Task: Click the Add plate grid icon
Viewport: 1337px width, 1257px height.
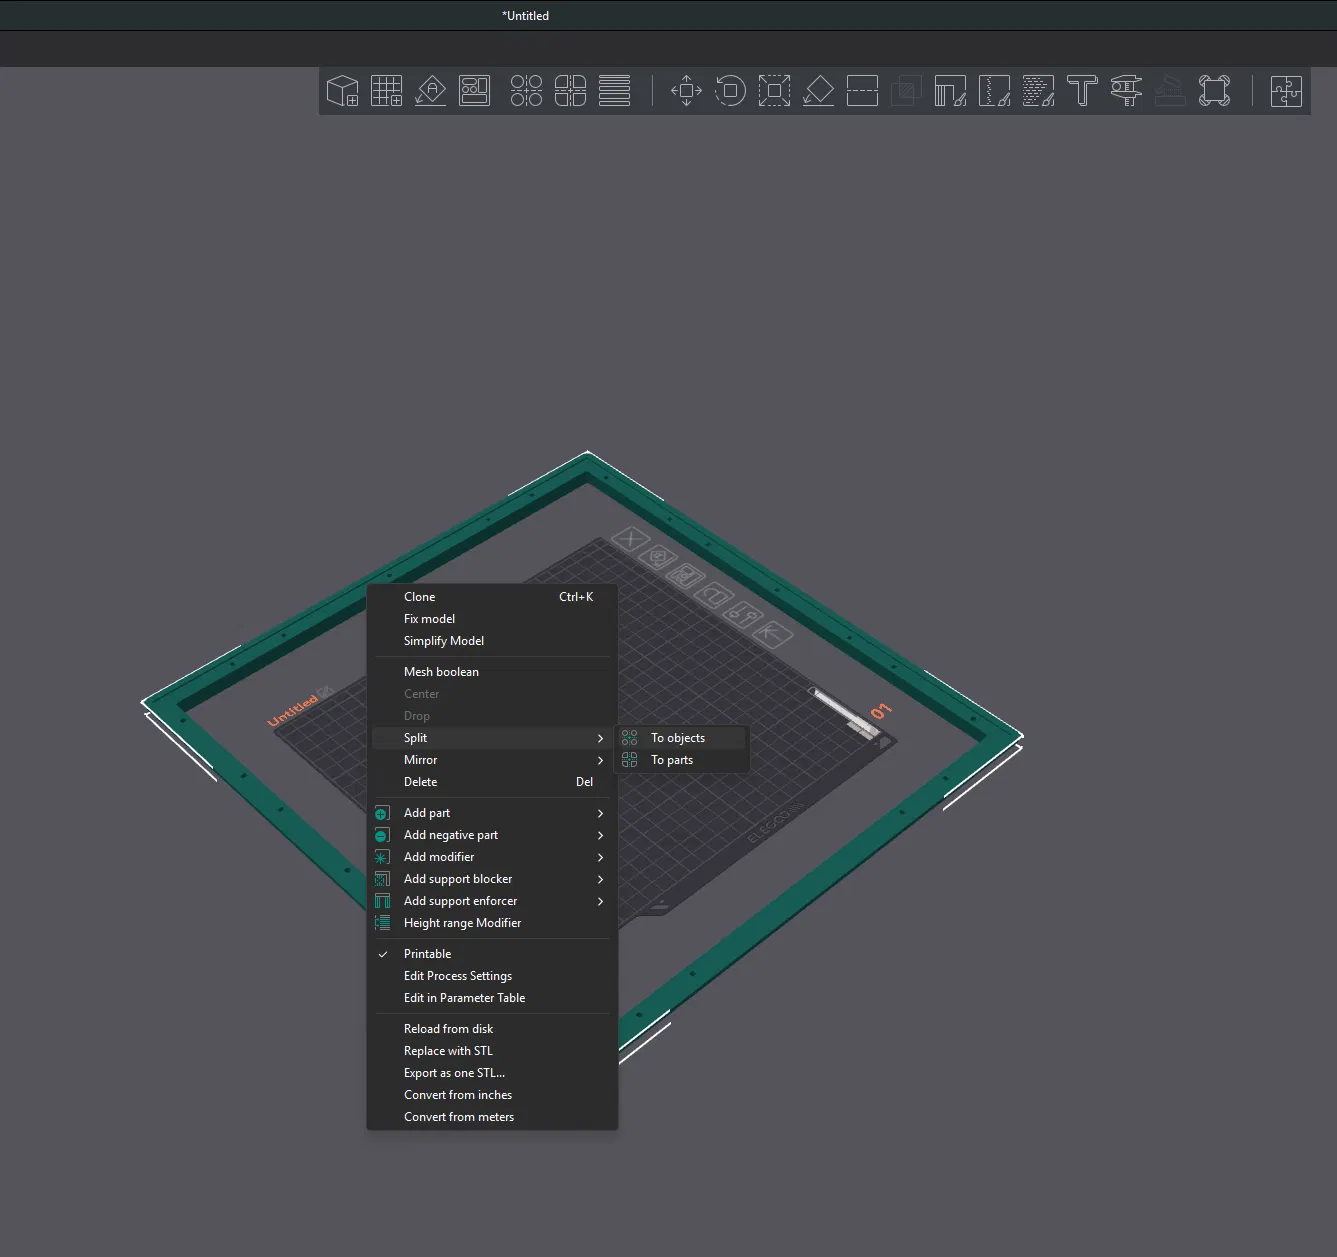Action: [386, 91]
